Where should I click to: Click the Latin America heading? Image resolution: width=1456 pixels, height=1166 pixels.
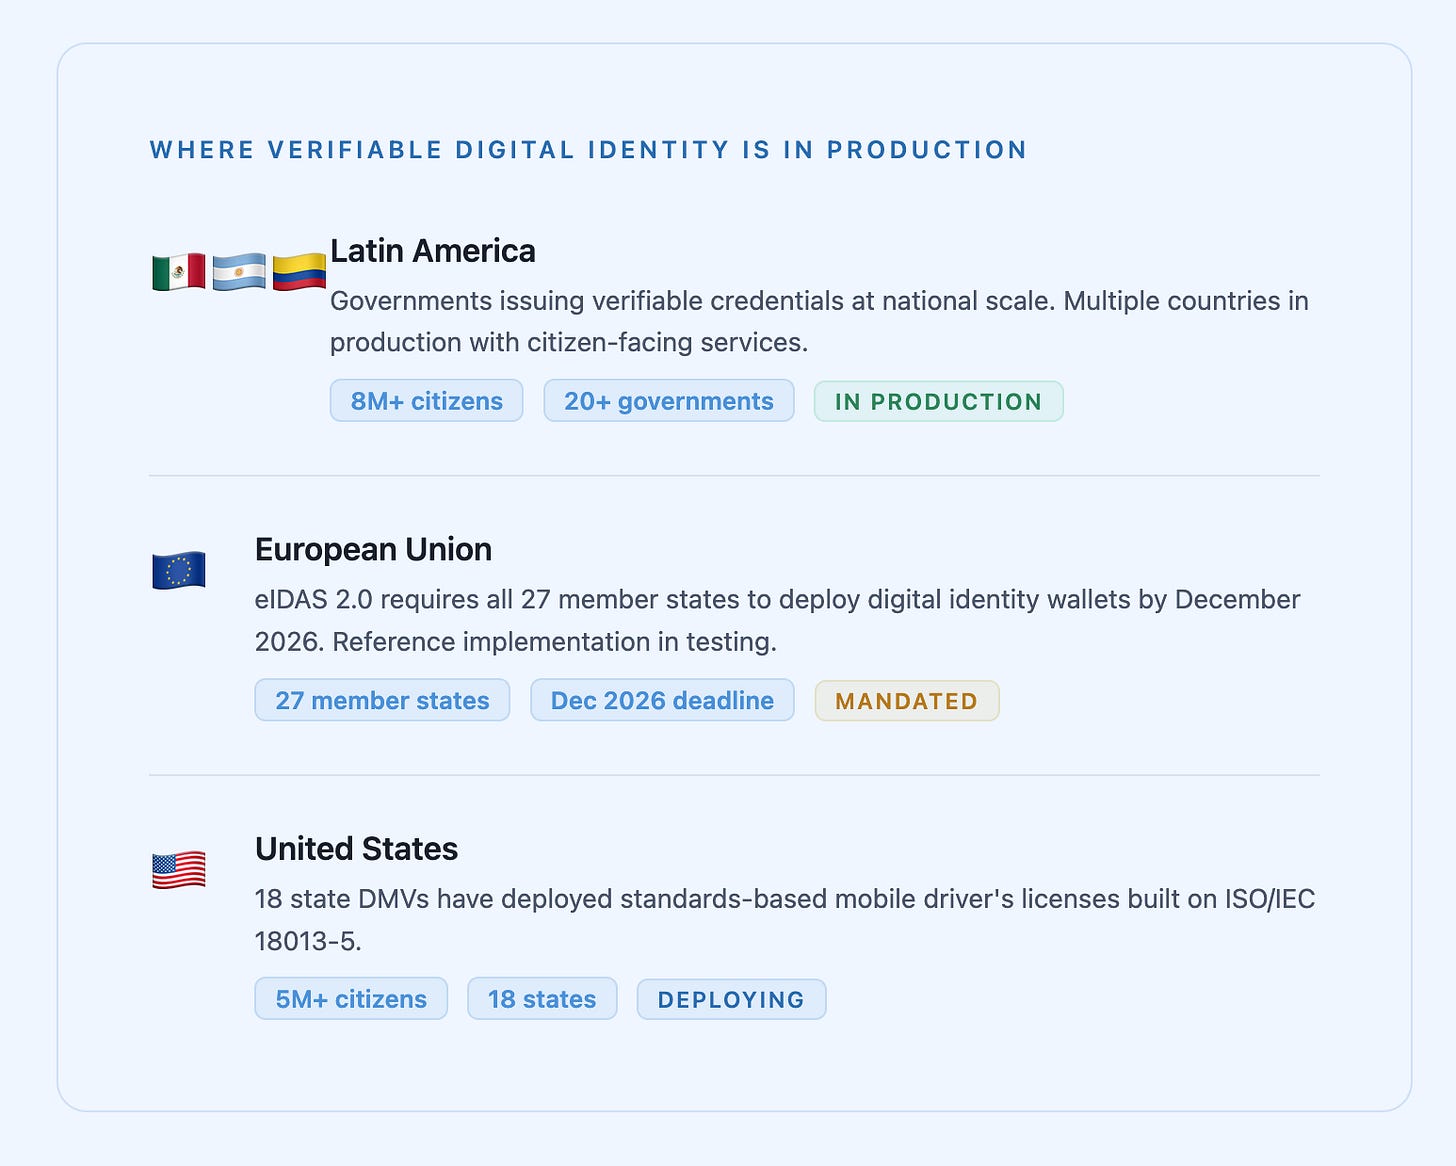(x=433, y=251)
